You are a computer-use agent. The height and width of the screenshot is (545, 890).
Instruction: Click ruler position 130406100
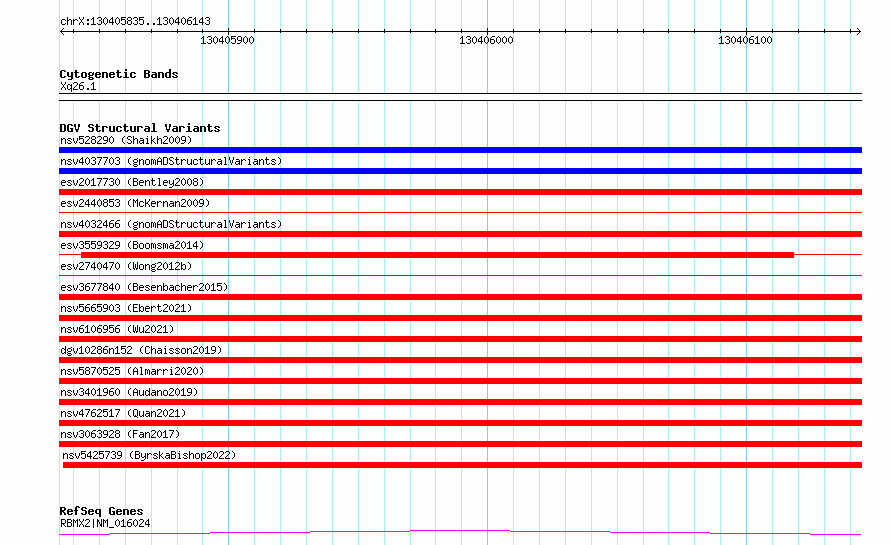pyautogui.click(x=745, y=40)
